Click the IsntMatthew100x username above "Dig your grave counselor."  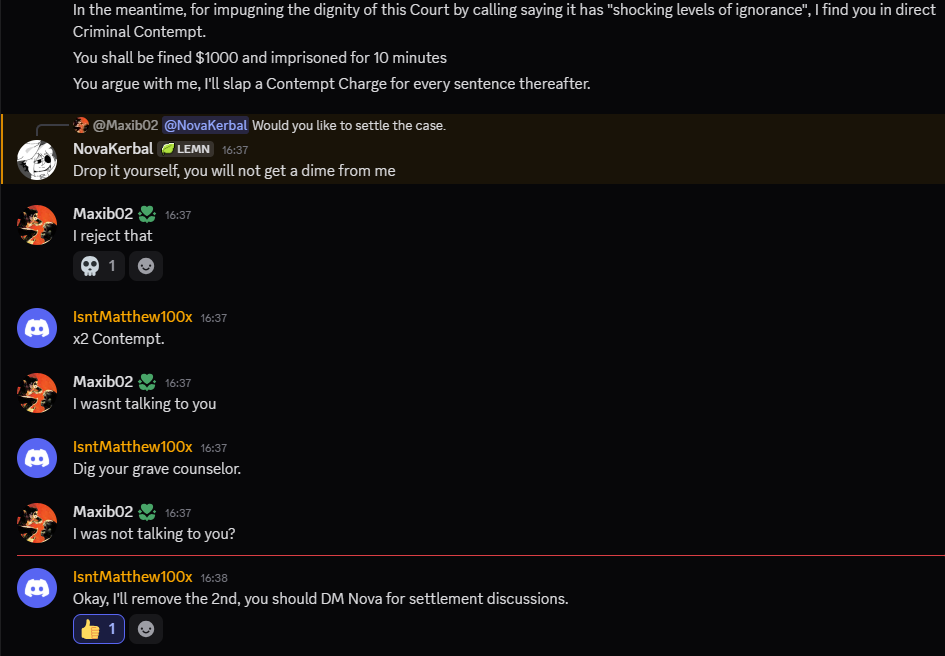(x=132, y=447)
